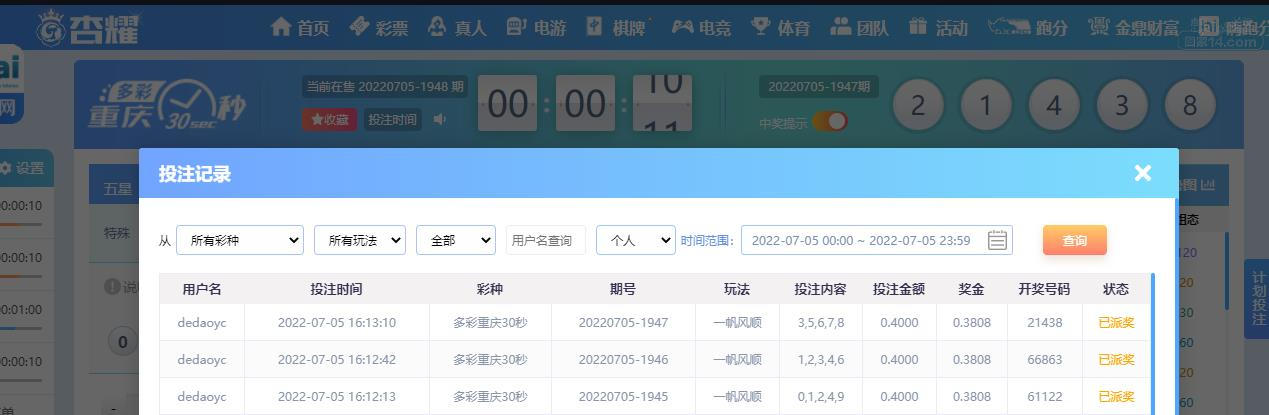Click the 杏耀 site logo

88,28
